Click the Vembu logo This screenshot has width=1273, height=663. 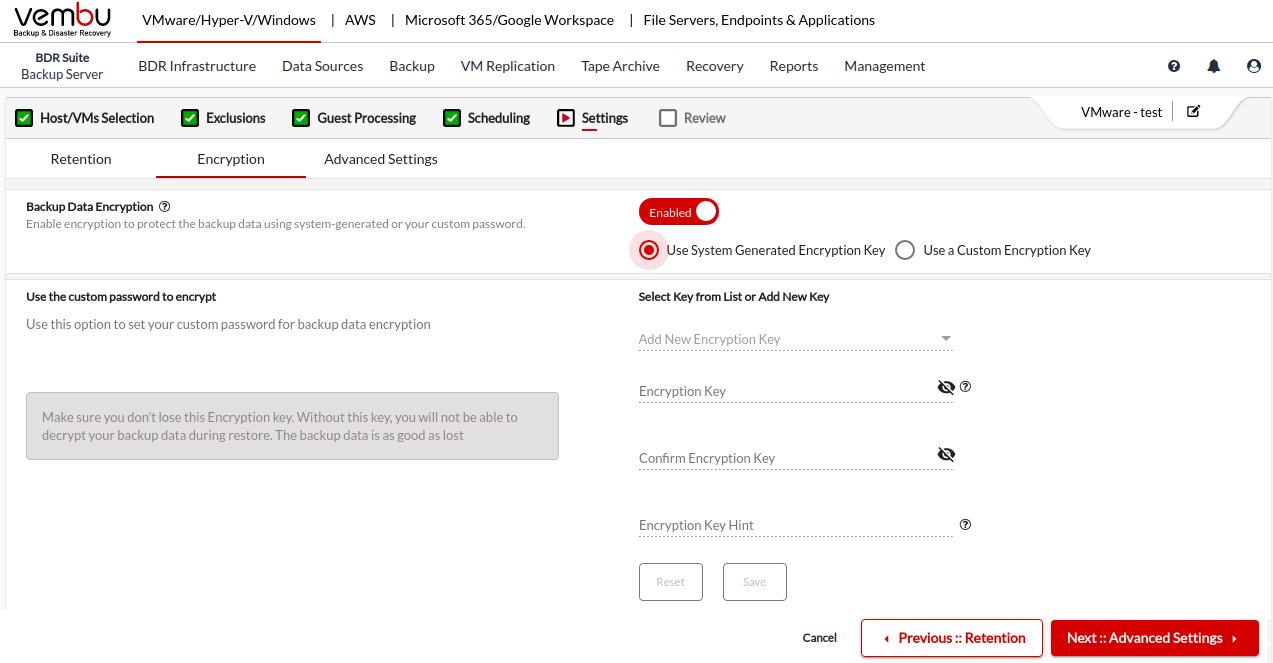(x=62, y=20)
